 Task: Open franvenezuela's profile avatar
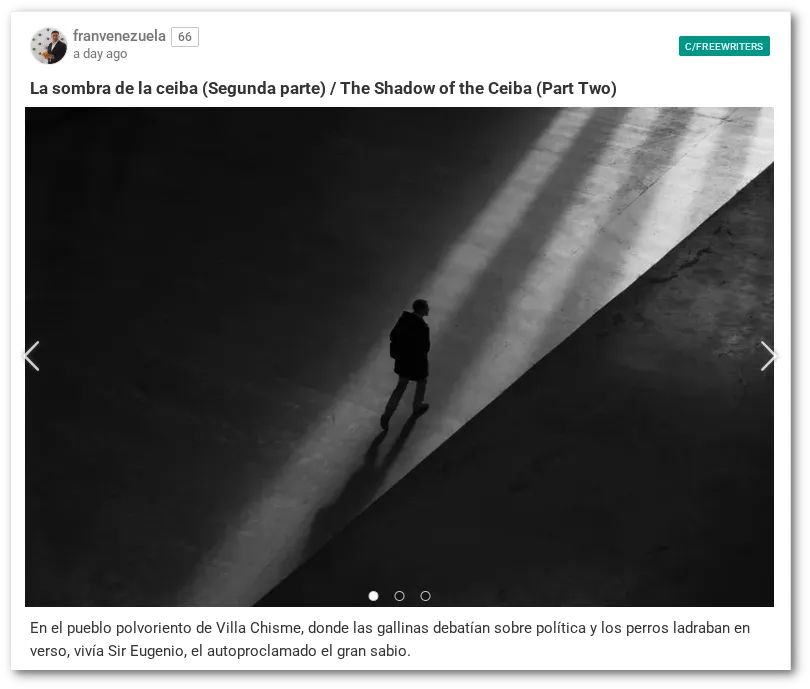tap(49, 45)
